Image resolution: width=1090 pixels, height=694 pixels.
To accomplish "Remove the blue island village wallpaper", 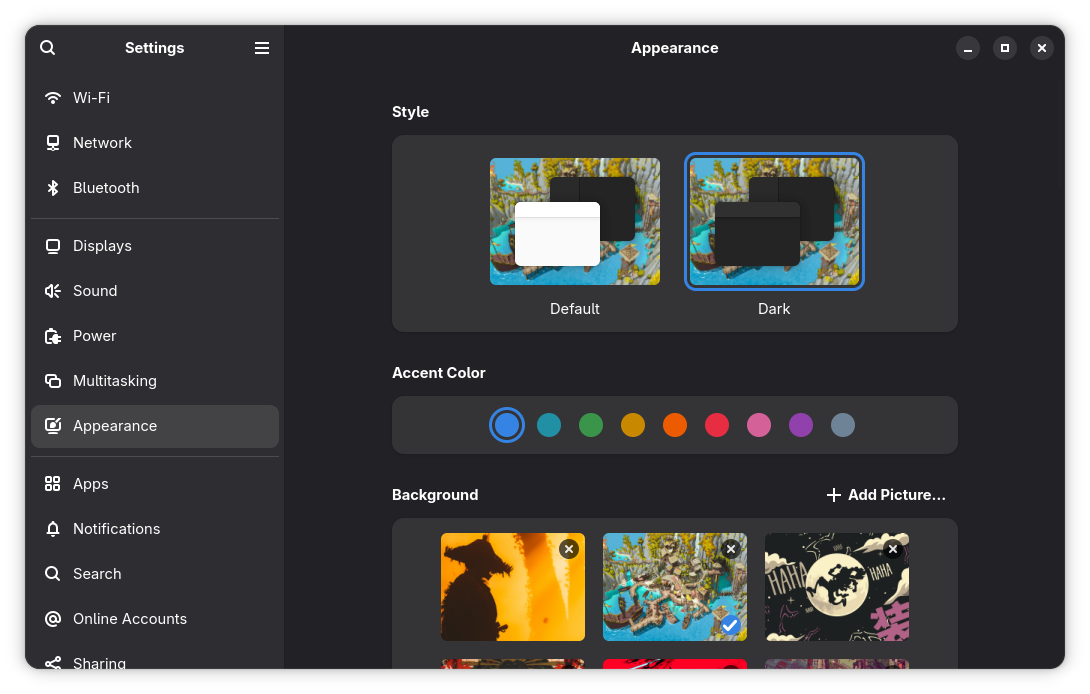I will [731, 549].
